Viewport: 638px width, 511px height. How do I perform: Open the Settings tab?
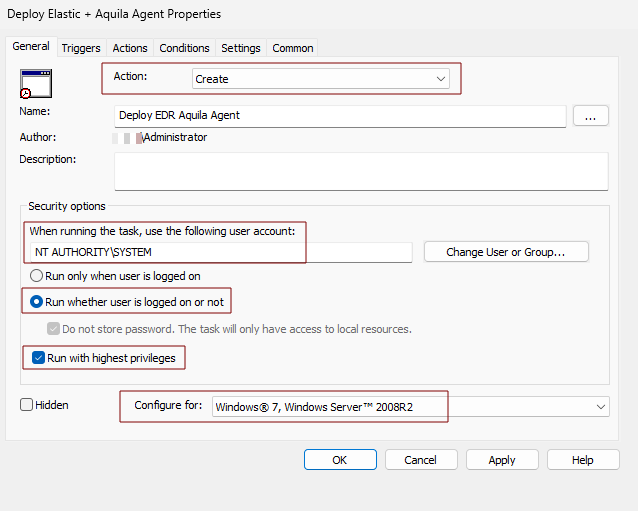[x=240, y=48]
